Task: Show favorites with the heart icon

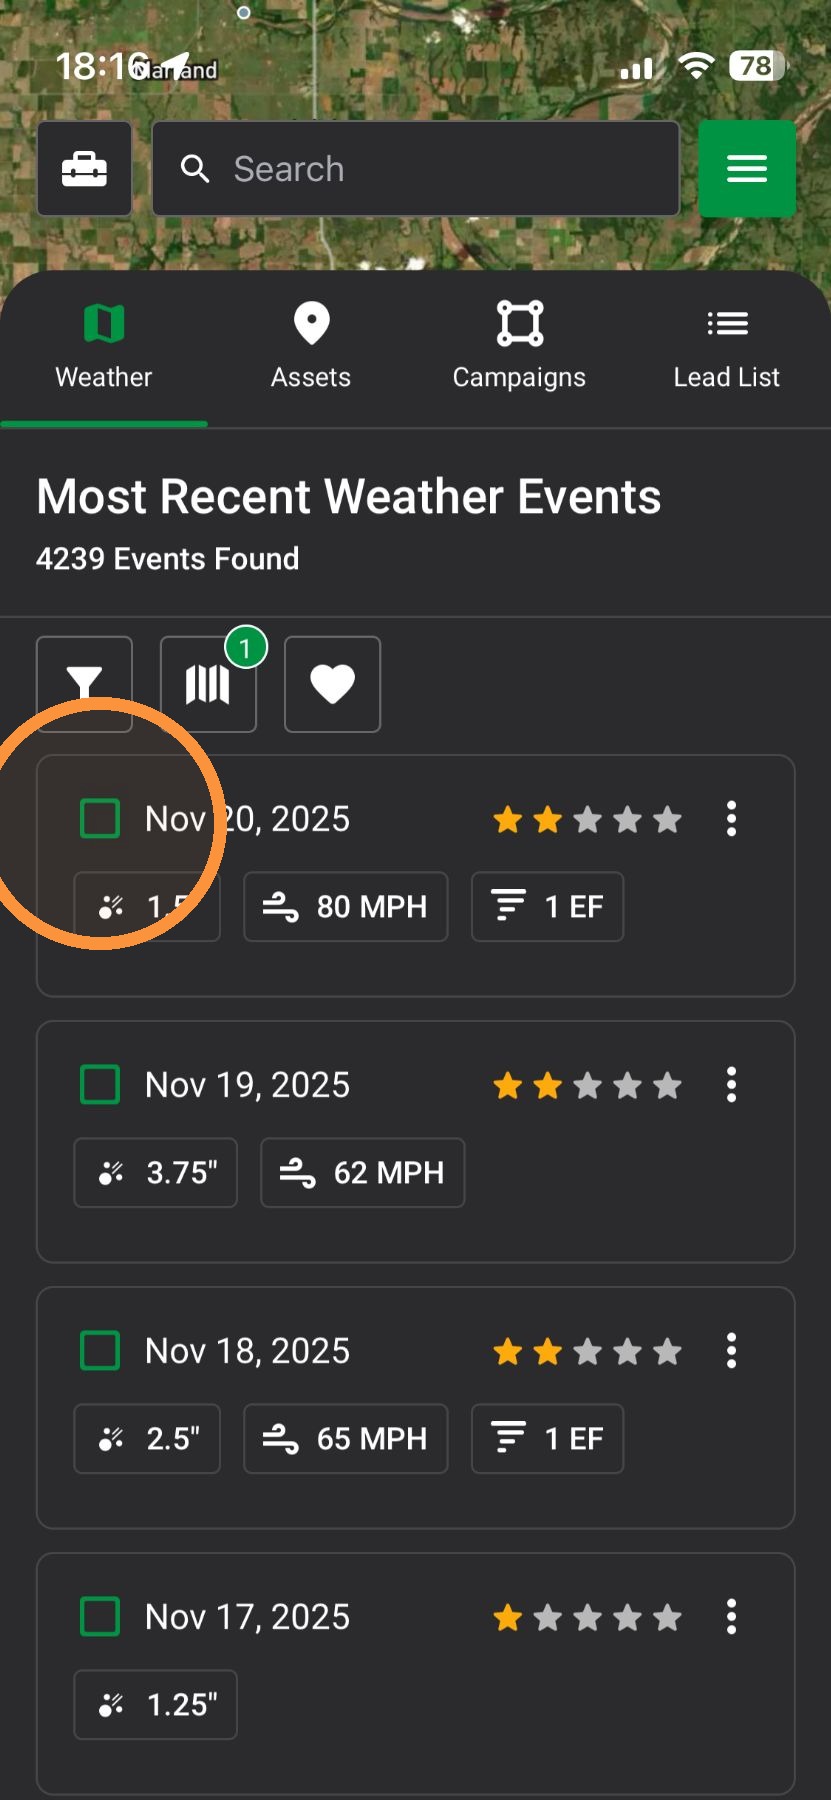Action: coord(332,684)
